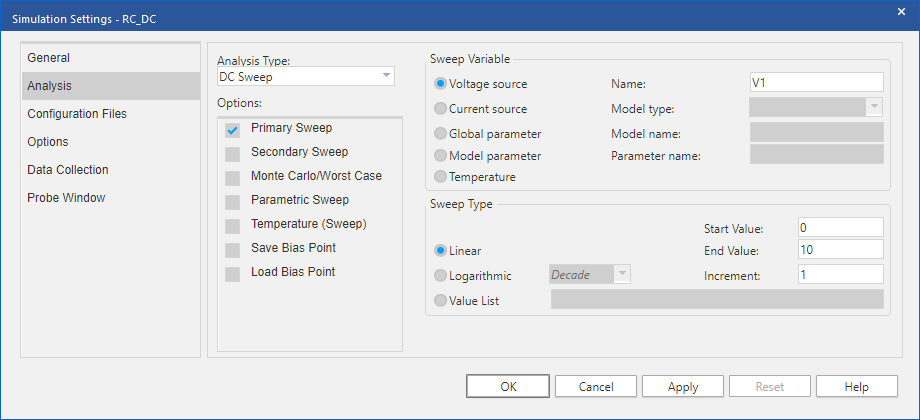This screenshot has height=420, width=920.
Task: Check the Monte Carlo/Worst Case option
Action: click(233, 178)
